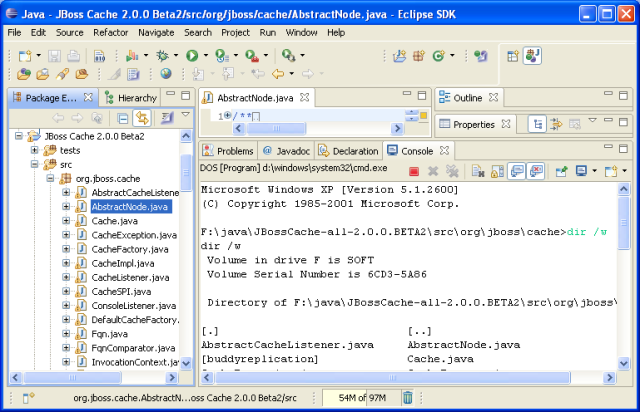This screenshot has width=640, height=412.
Task: Click the Display Selected Console icon
Action: coord(581,171)
